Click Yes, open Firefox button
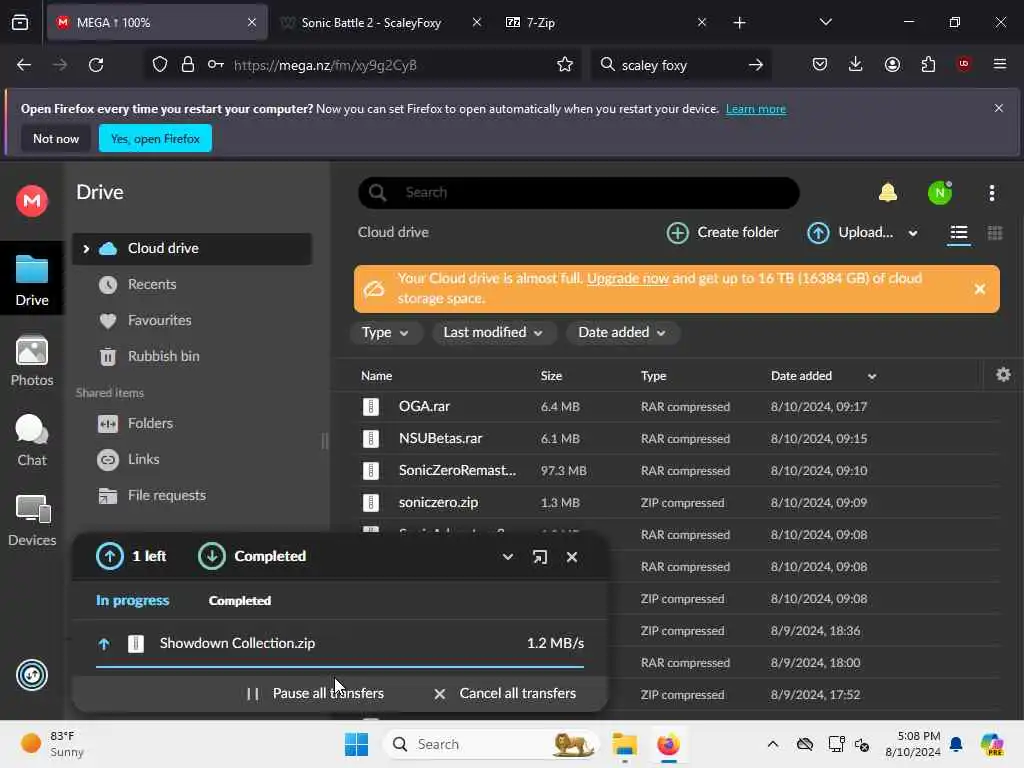This screenshot has height=768, width=1024. coord(155,138)
